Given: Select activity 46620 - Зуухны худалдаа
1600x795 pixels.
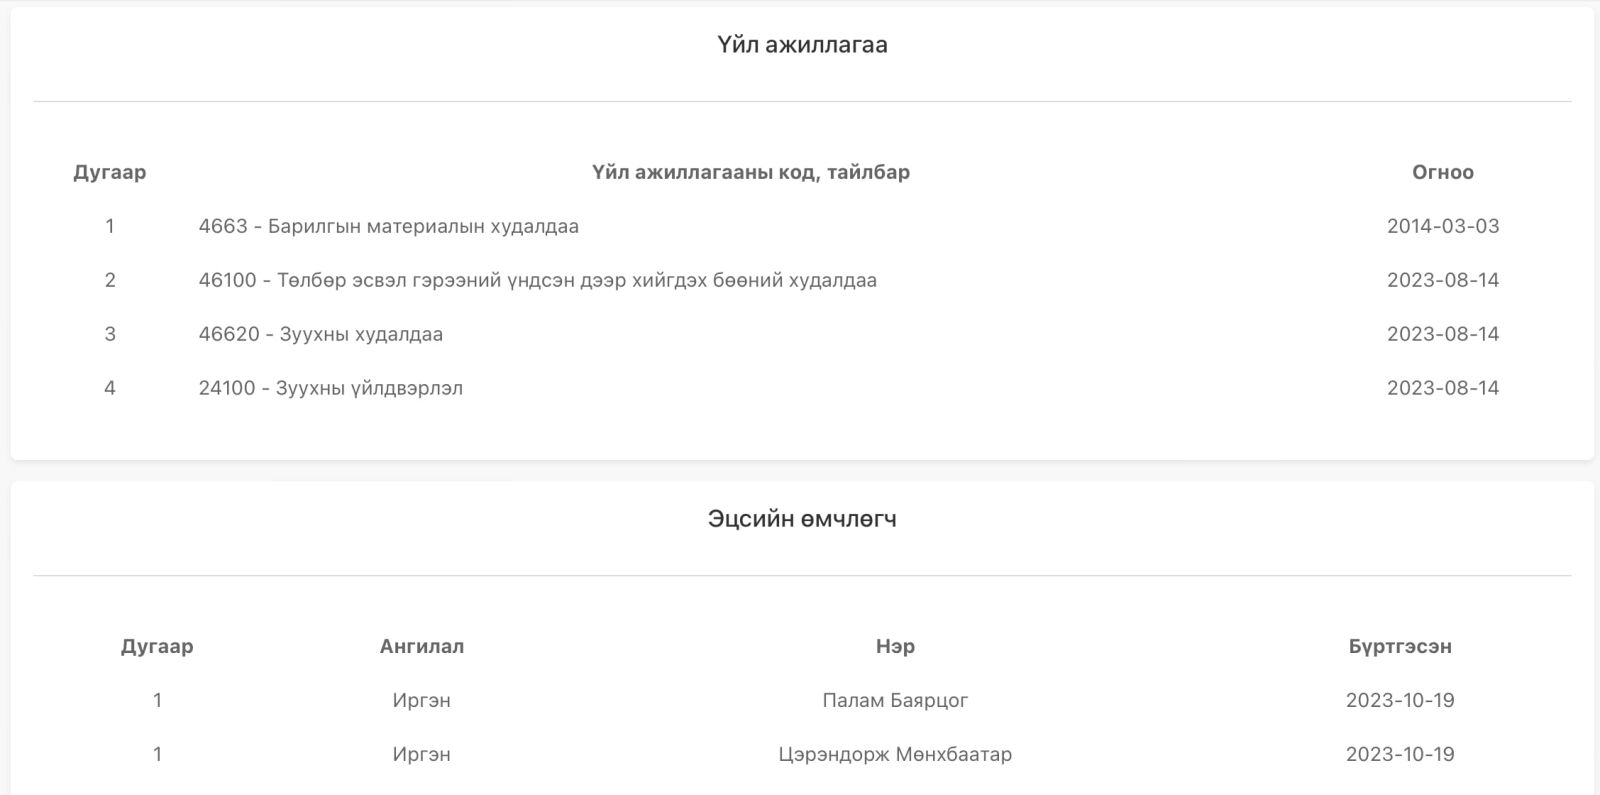Looking at the screenshot, I should point(320,334).
